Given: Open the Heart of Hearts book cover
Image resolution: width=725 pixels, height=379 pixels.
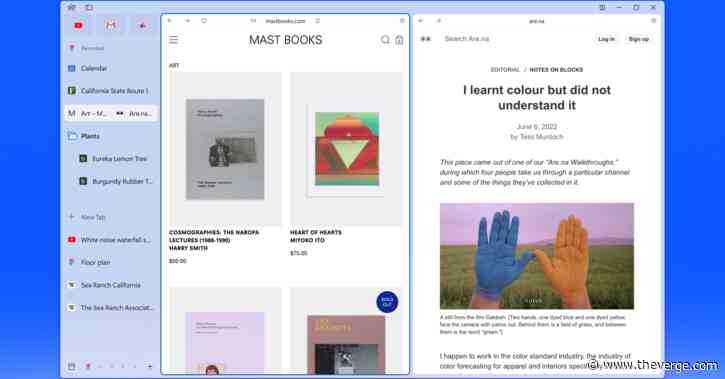Looking at the screenshot, I should (x=346, y=149).
